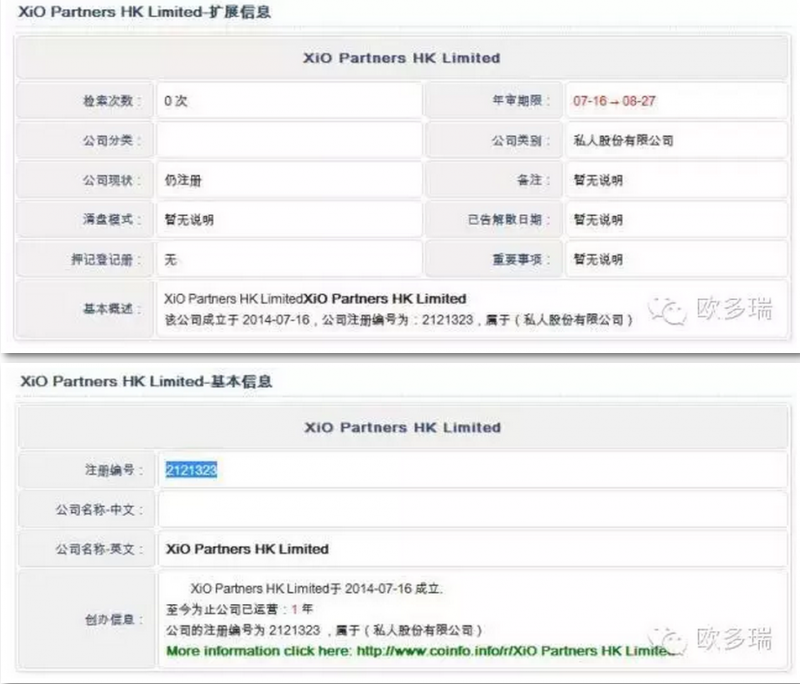Click the English company name value XiO Partners HK Limited
The height and width of the screenshot is (684, 800).
(247, 549)
